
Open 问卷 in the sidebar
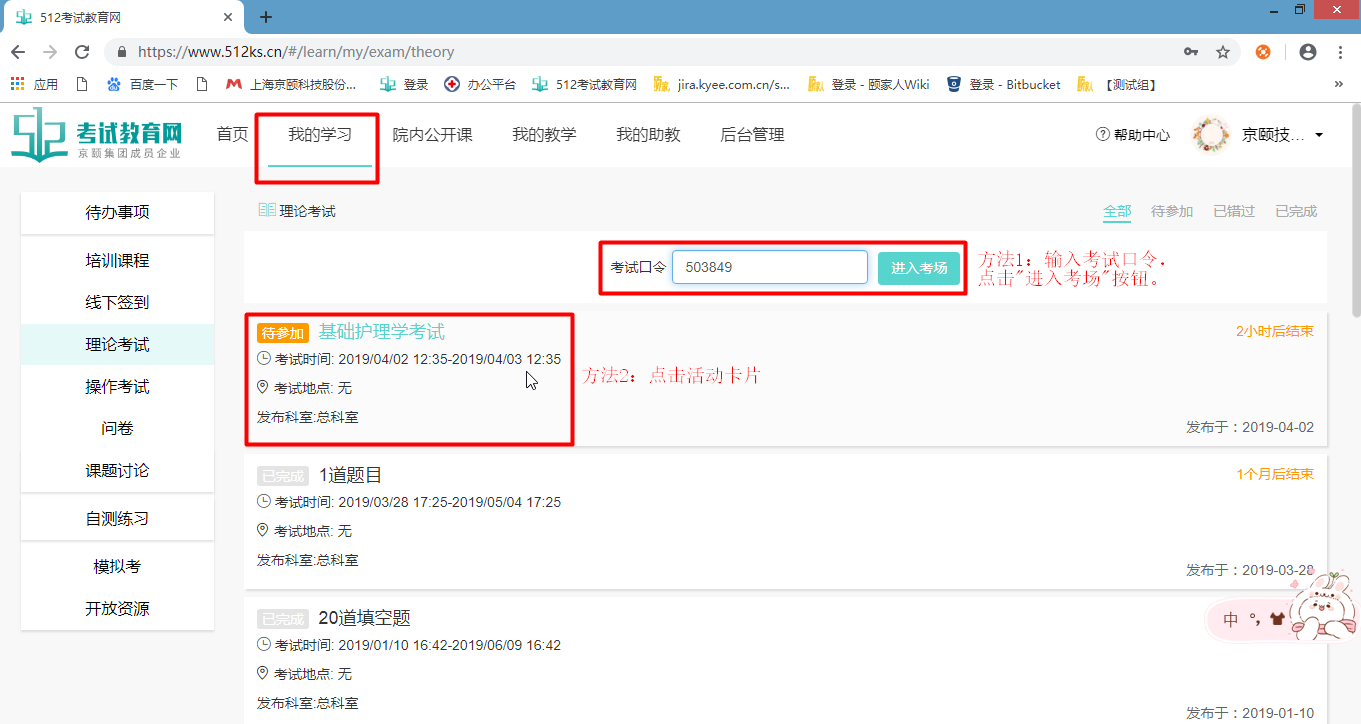tap(117, 428)
